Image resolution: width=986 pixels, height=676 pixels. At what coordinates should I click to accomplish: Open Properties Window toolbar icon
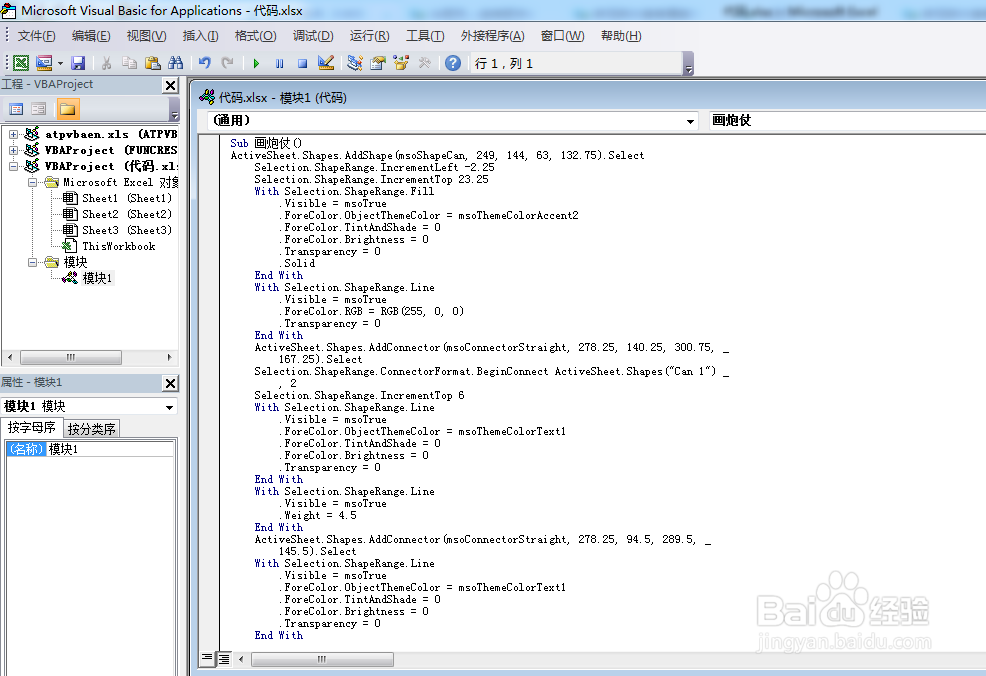tap(378, 63)
